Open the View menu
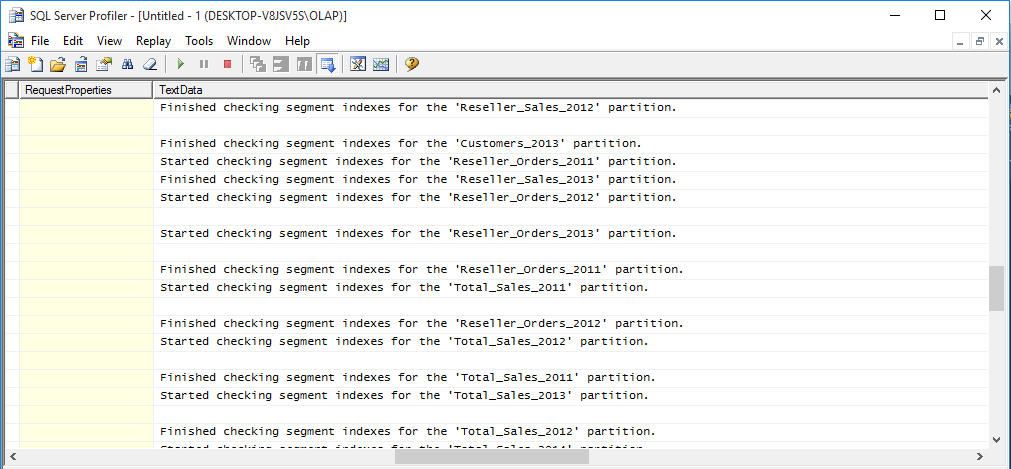Image resolution: width=1011 pixels, height=469 pixels. click(110, 41)
